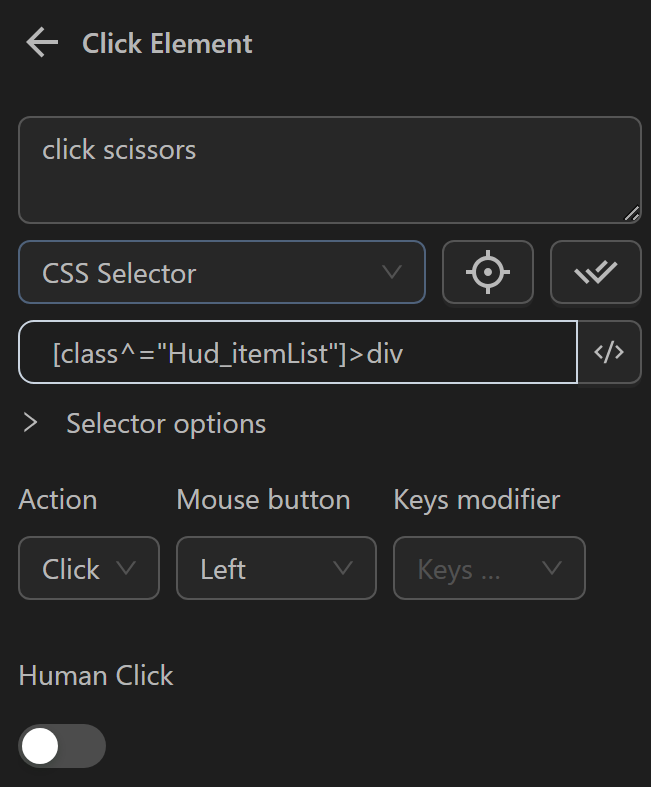Focus the selector field containing Hud_itemList
This screenshot has height=787, width=651.
(297, 352)
